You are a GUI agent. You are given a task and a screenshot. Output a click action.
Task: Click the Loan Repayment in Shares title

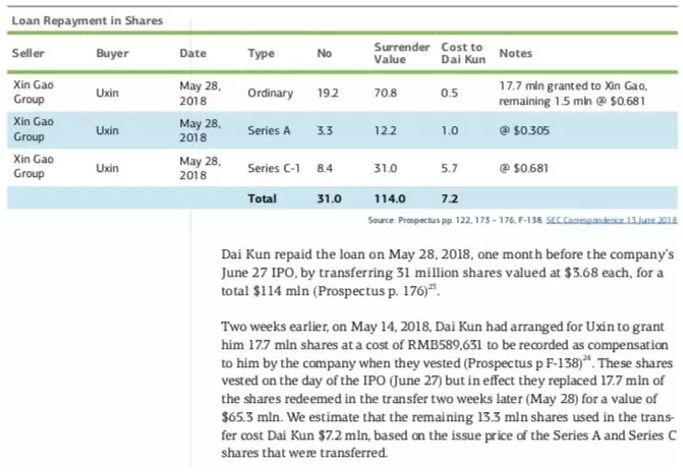(87, 20)
